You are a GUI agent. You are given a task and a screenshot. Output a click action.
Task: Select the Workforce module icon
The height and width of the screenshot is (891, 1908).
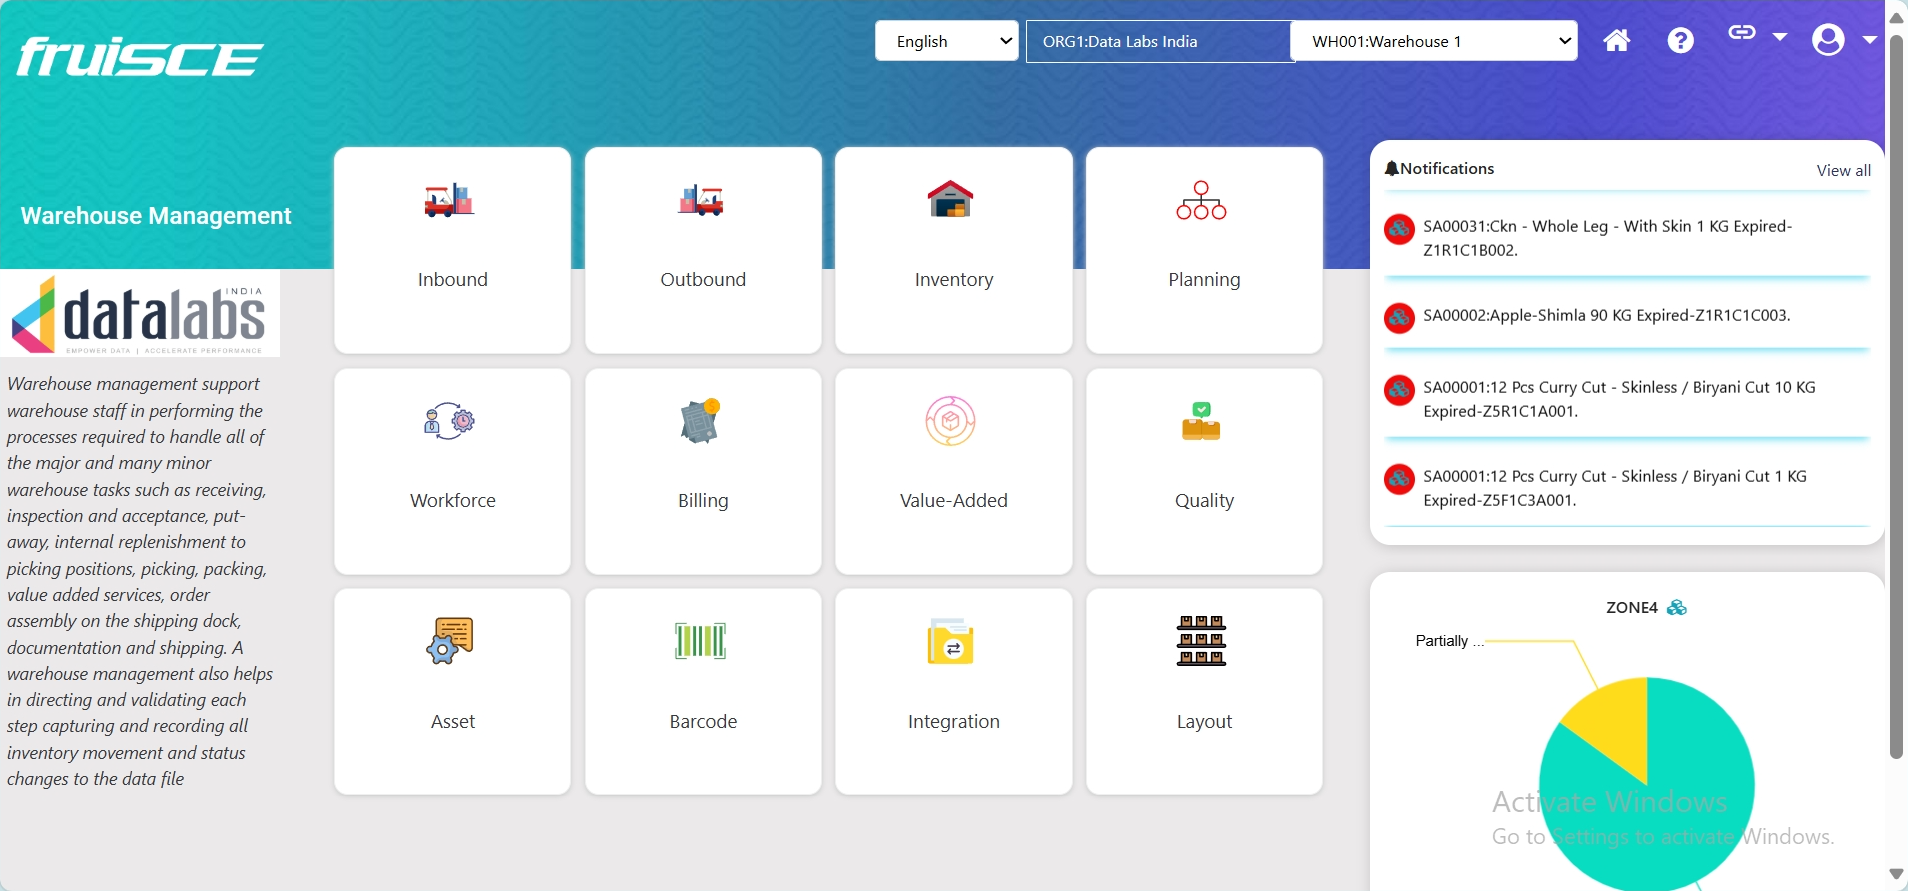coord(450,422)
